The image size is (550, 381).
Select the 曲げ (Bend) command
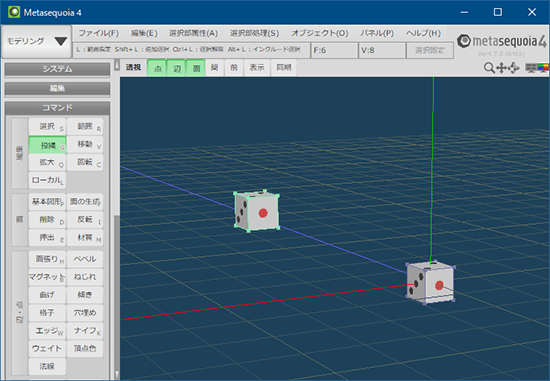pos(47,295)
